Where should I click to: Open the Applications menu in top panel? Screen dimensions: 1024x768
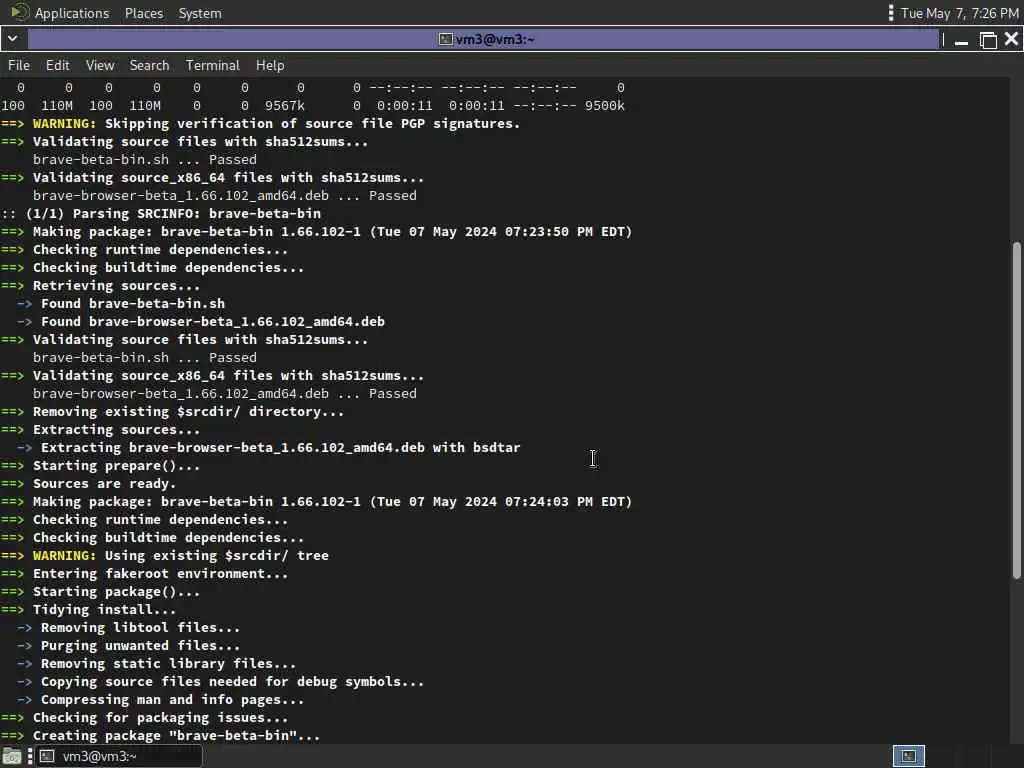(72, 13)
